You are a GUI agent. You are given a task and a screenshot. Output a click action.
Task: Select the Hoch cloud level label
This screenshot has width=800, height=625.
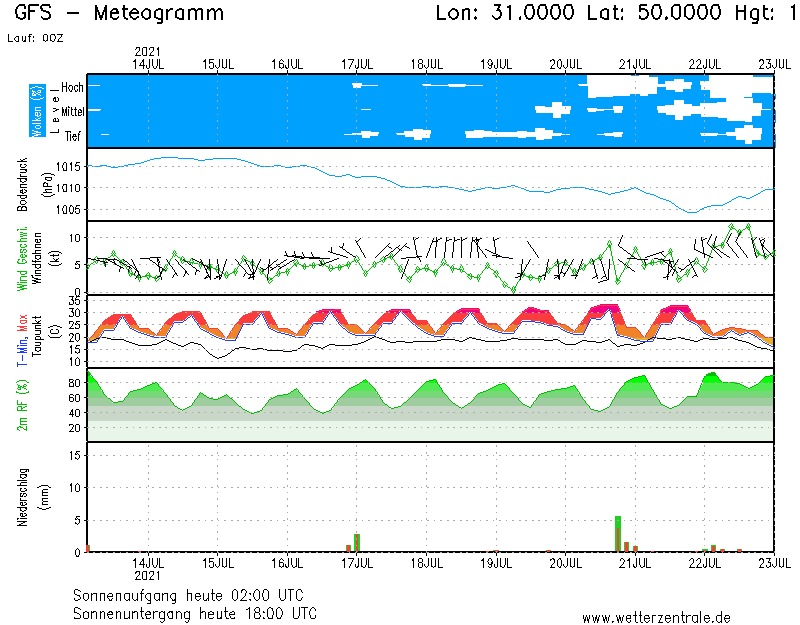click(x=72, y=87)
